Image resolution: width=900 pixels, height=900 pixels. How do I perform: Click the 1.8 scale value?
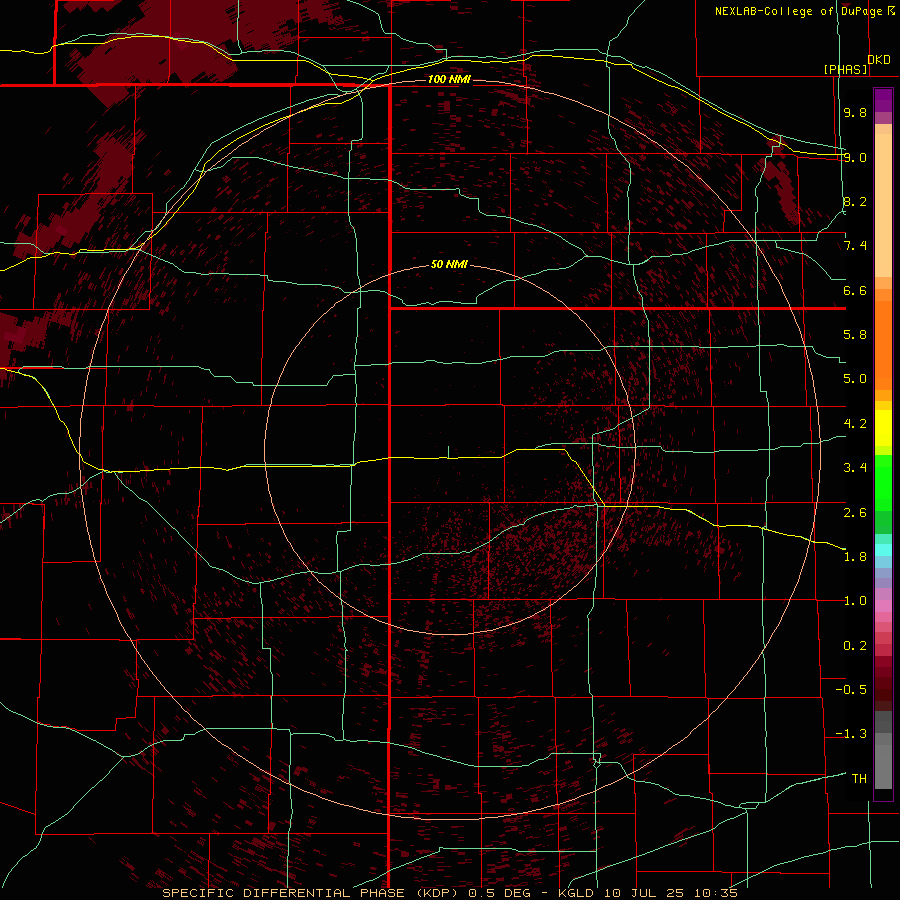point(855,557)
